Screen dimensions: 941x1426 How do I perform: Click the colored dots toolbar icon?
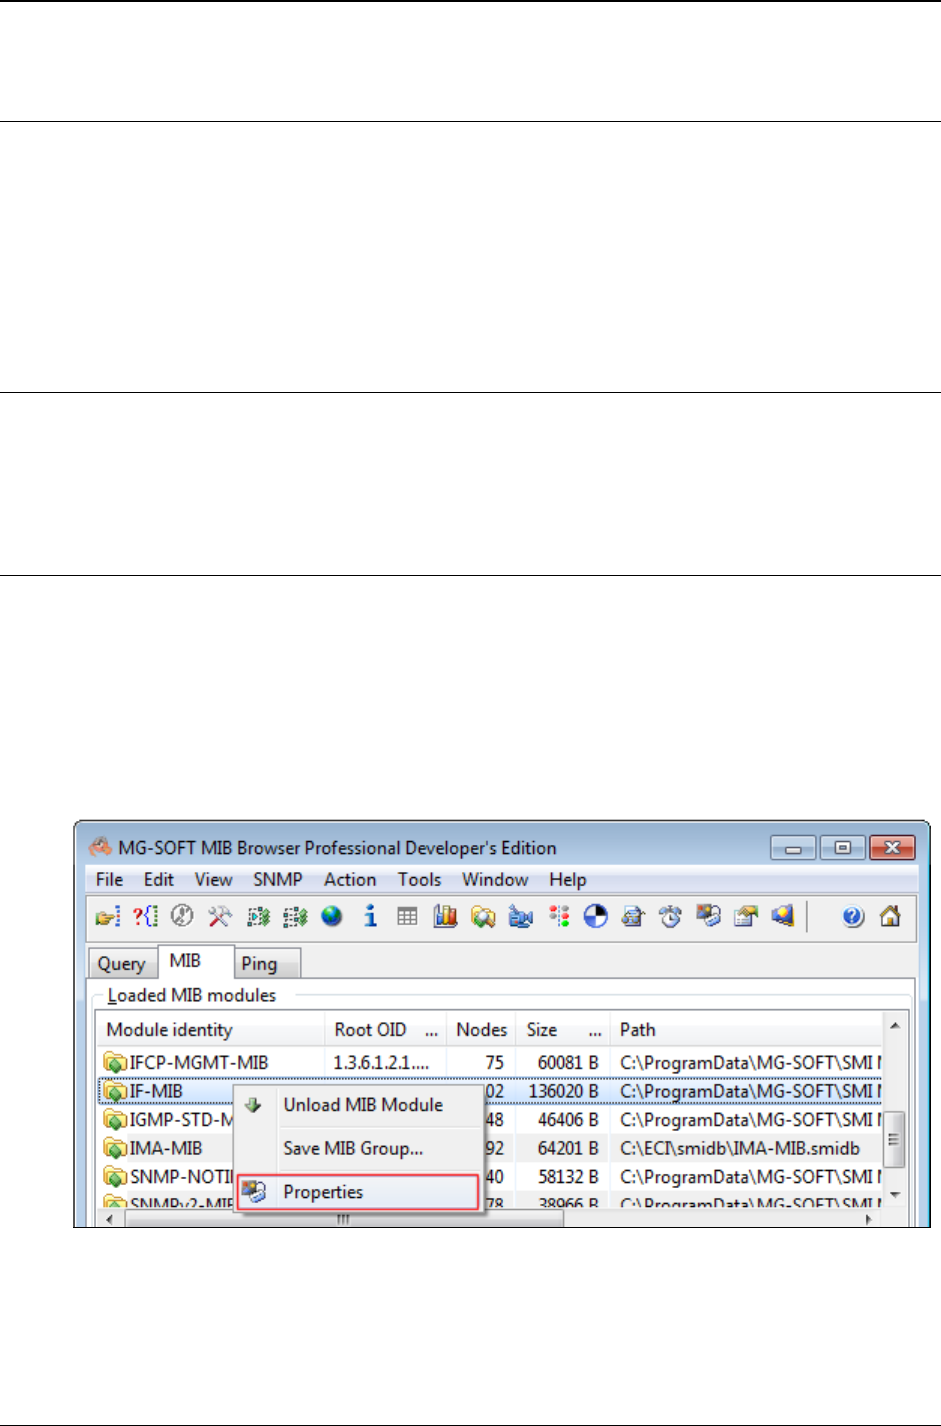point(559,916)
